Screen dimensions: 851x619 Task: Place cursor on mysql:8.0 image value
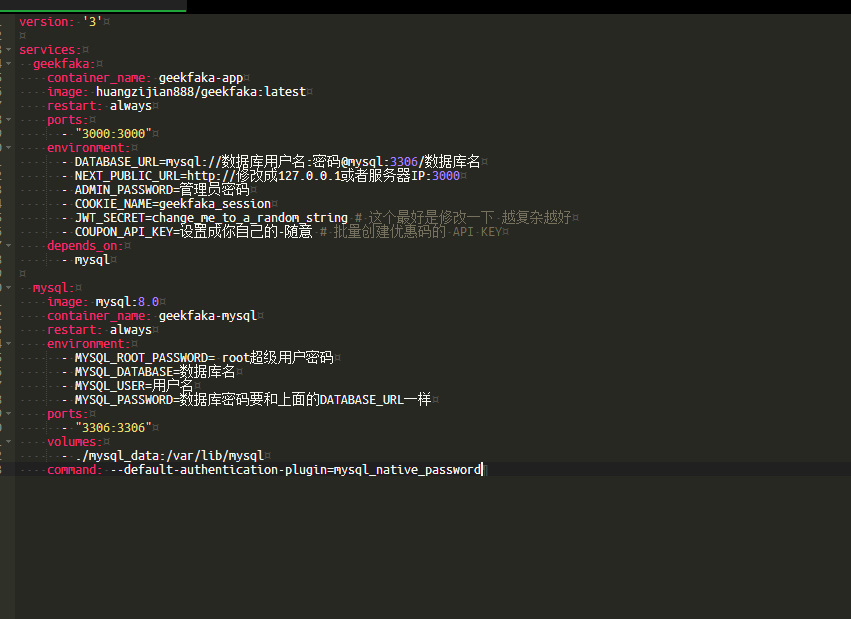pos(127,302)
